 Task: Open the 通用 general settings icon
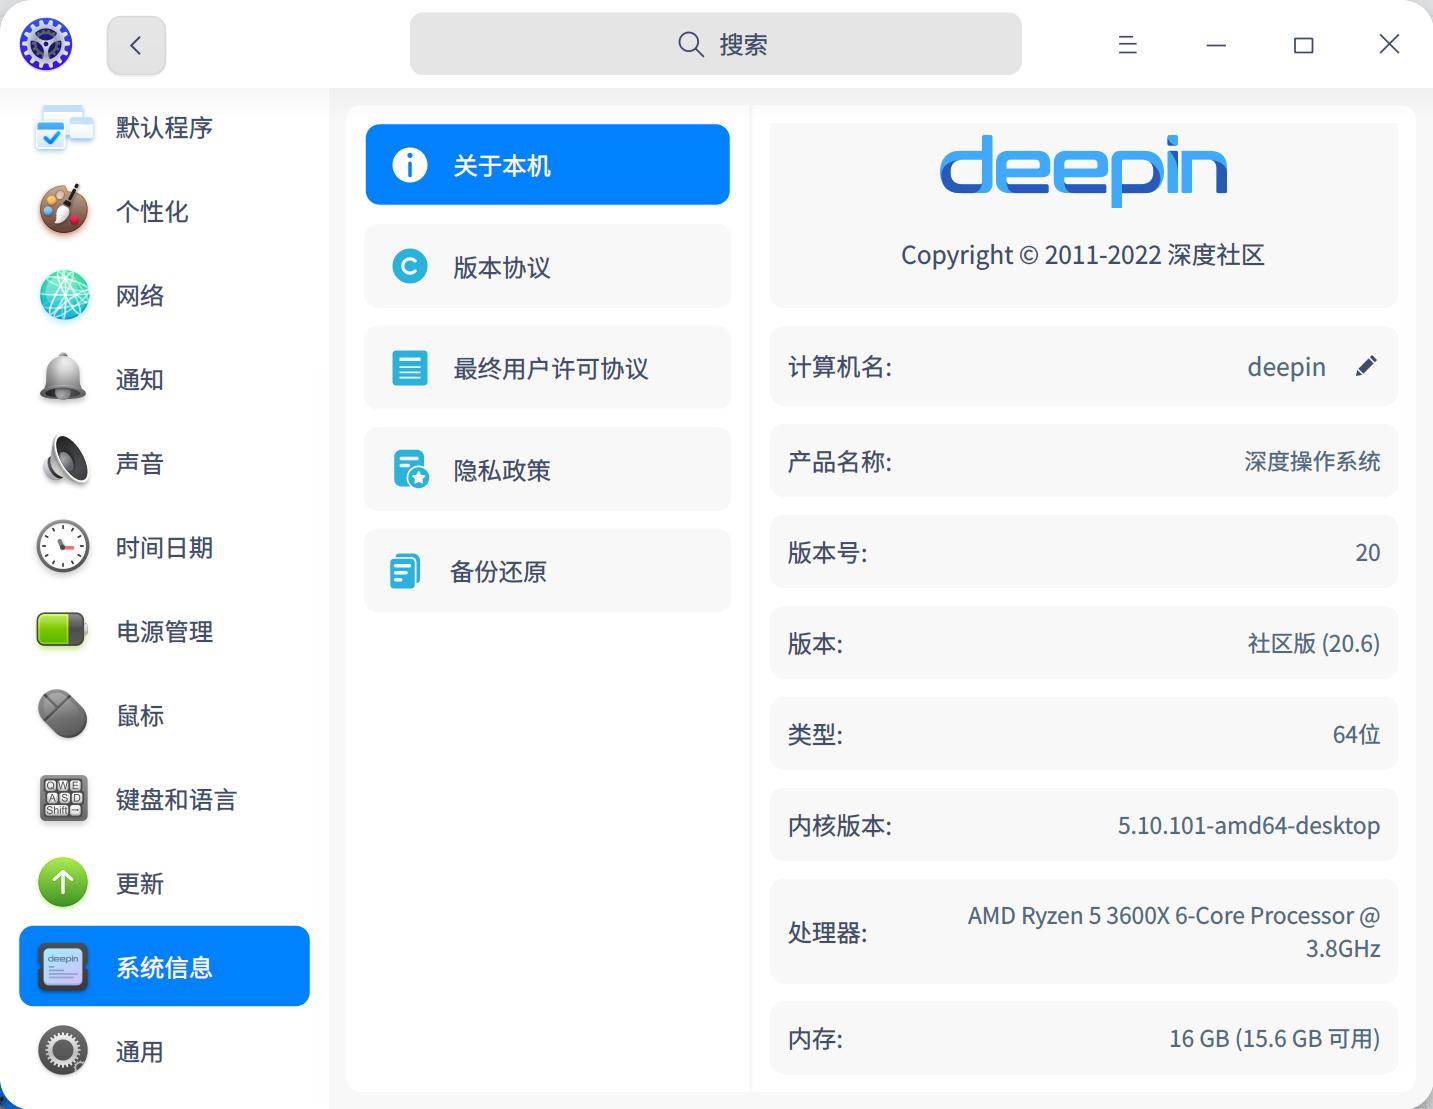click(62, 1051)
